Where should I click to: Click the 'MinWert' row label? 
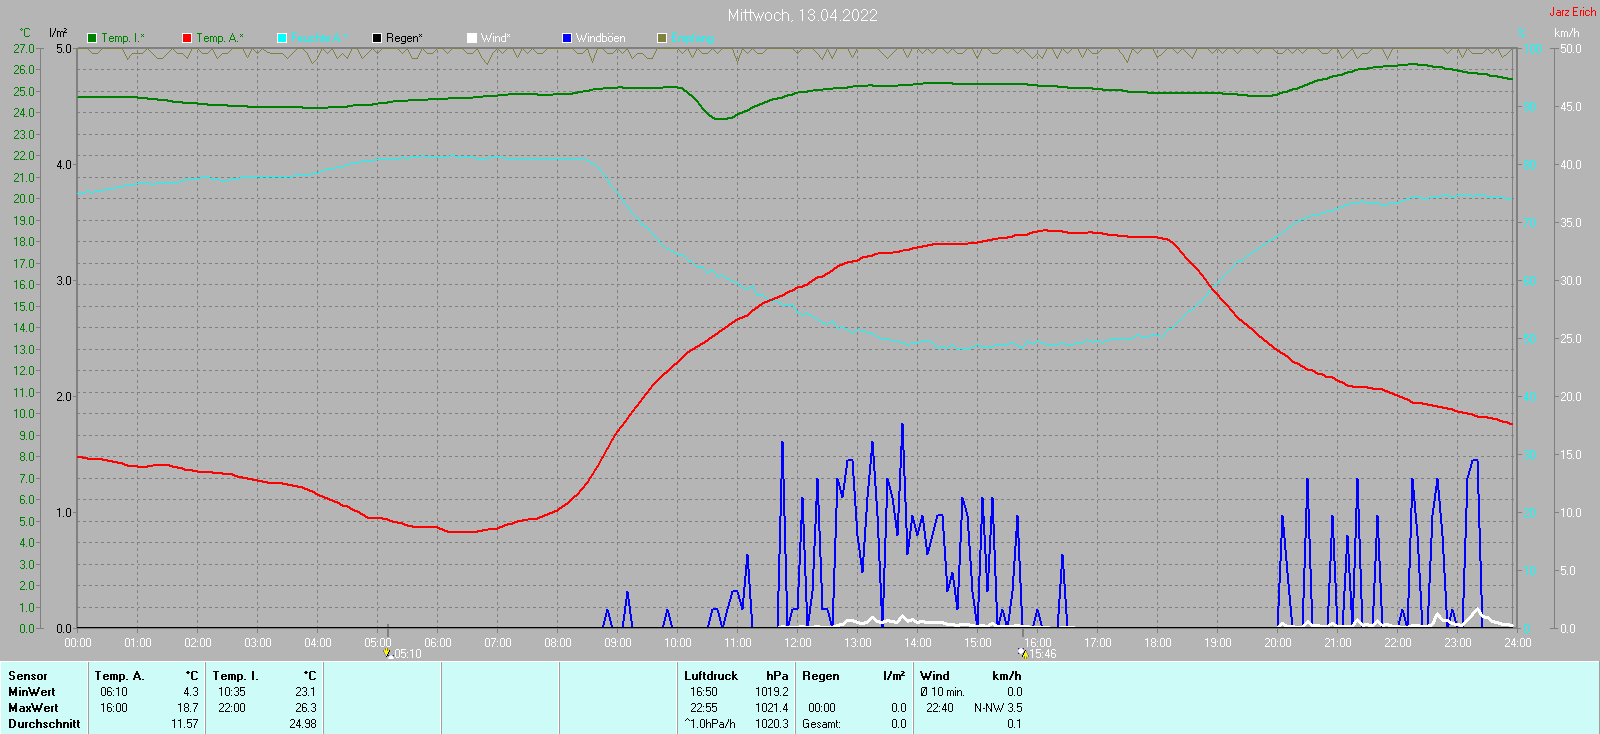coord(32,692)
